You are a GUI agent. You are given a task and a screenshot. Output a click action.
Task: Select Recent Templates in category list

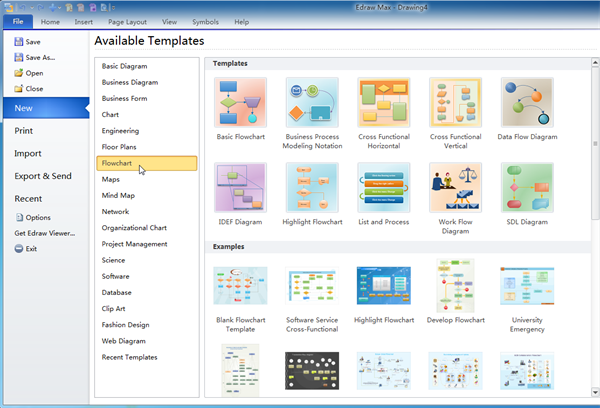[129, 357]
